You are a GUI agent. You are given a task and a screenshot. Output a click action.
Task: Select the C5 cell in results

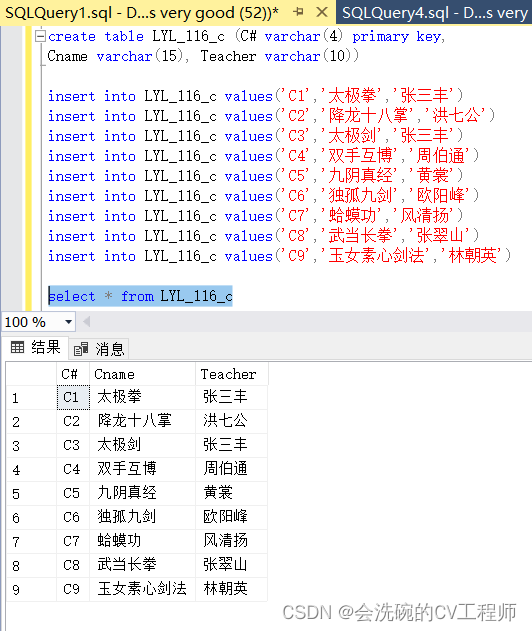tap(73, 493)
